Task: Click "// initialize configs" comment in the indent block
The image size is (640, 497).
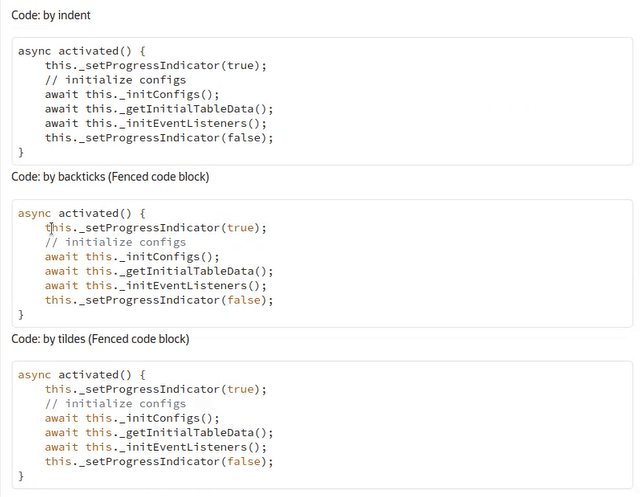Action: pos(115,80)
